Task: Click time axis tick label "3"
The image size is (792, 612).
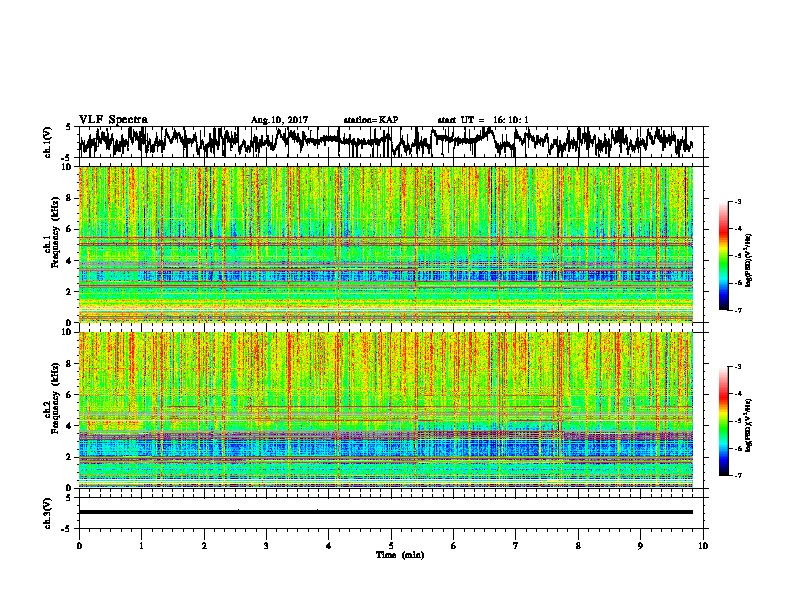Action: [266, 546]
